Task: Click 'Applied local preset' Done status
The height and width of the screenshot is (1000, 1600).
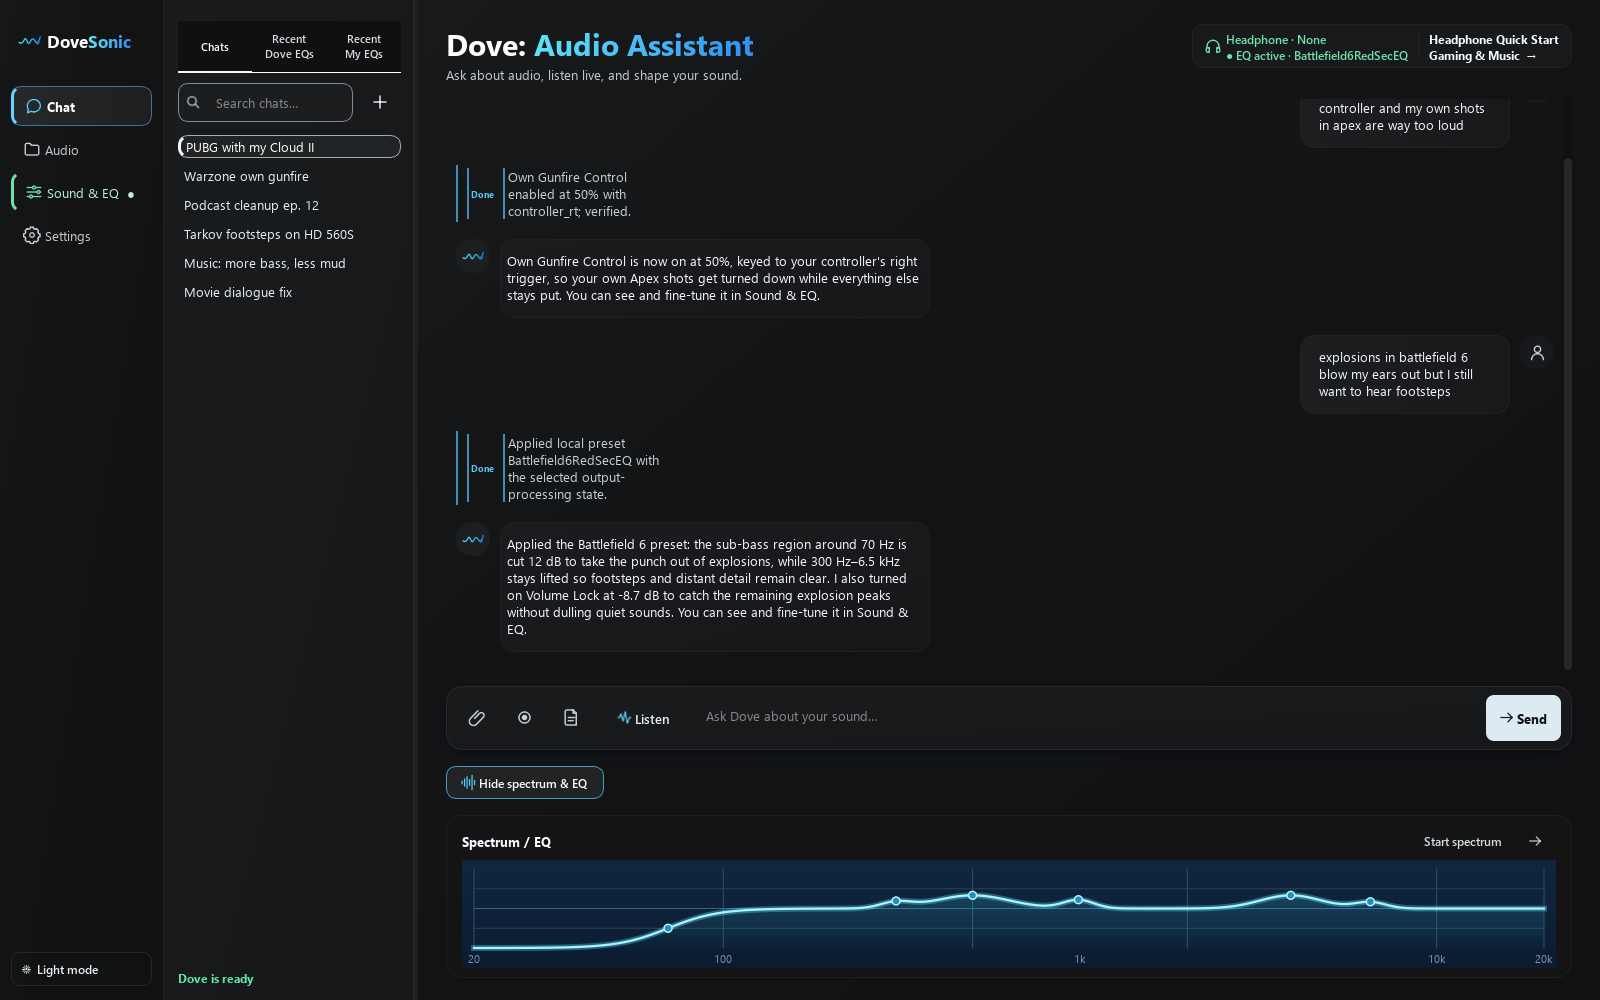Action: pos(482,469)
